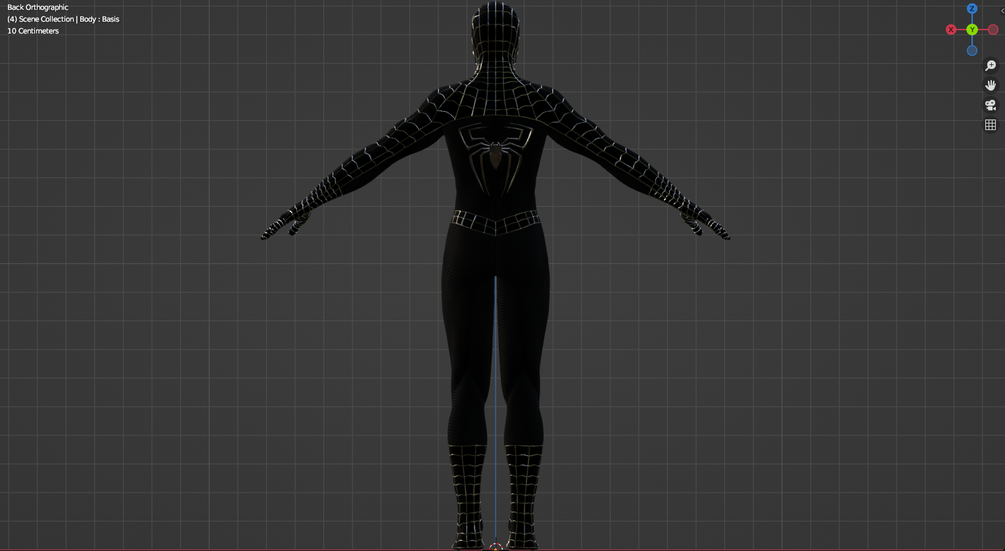
Task: Toggle perspective/orthographic grid icon
Action: 990,125
